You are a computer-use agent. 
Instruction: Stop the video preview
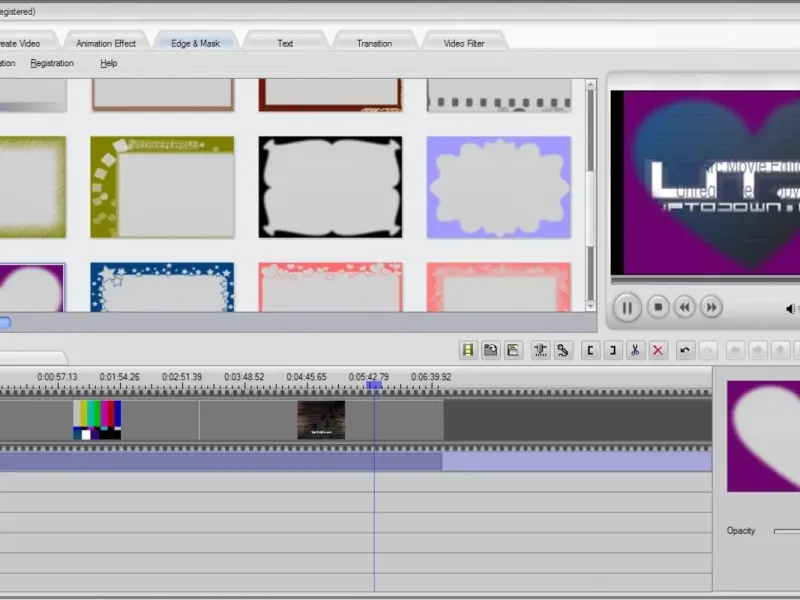tap(657, 307)
